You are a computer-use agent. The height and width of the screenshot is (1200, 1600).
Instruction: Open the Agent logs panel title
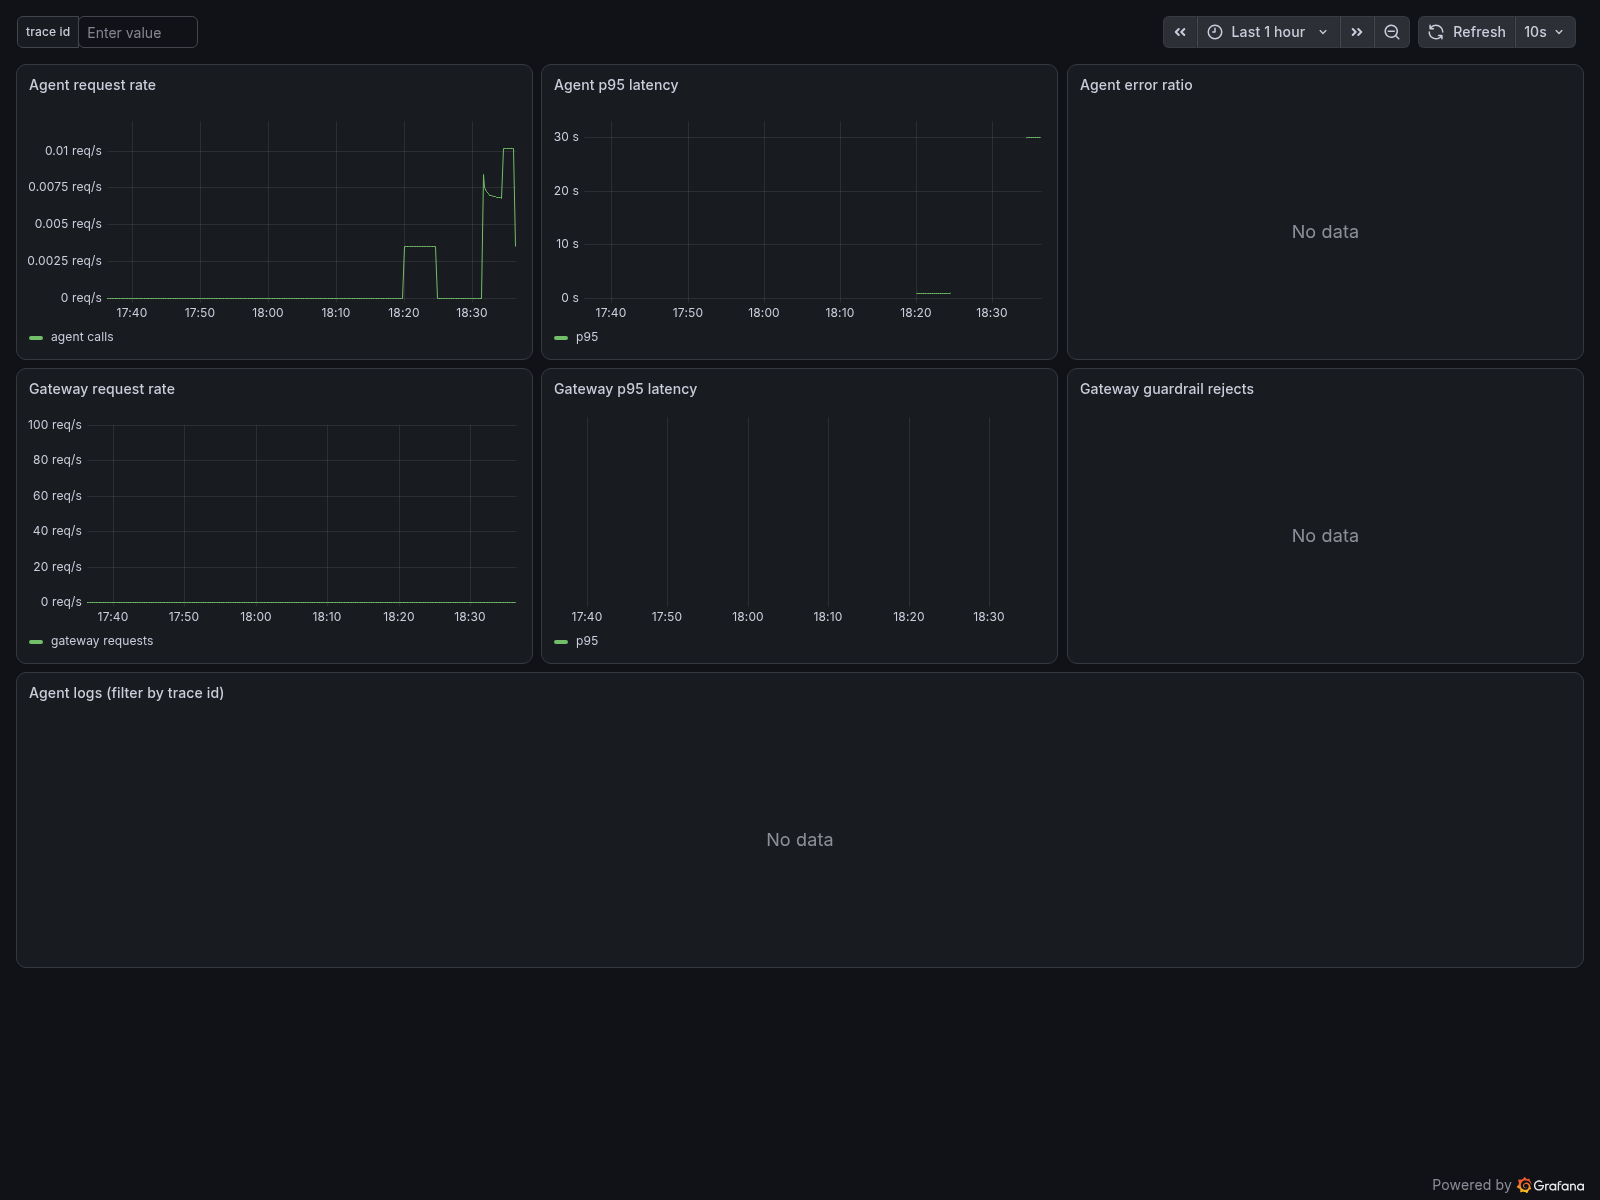[x=126, y=693]
